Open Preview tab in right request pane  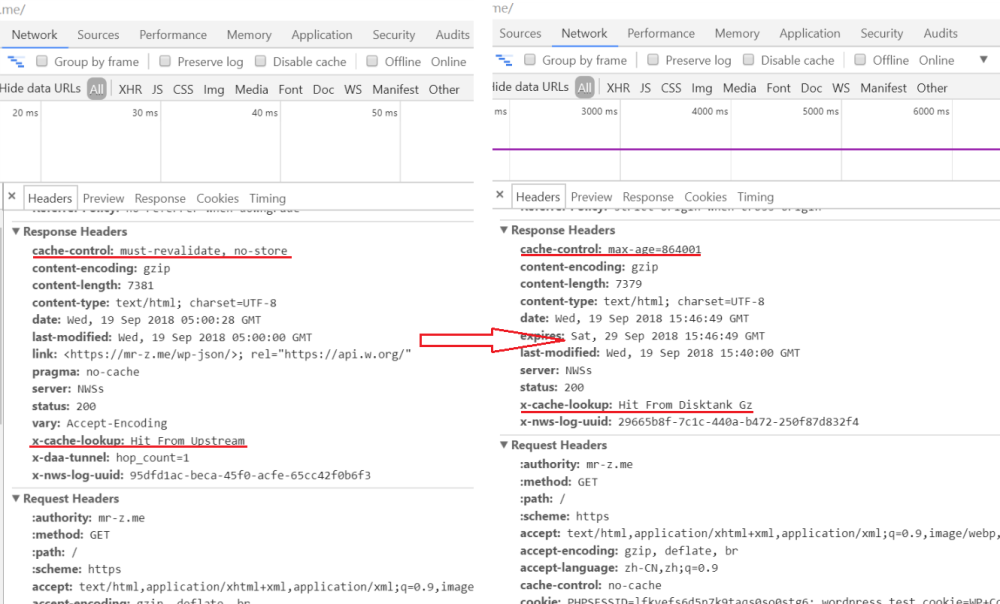(x=591, y=197)
